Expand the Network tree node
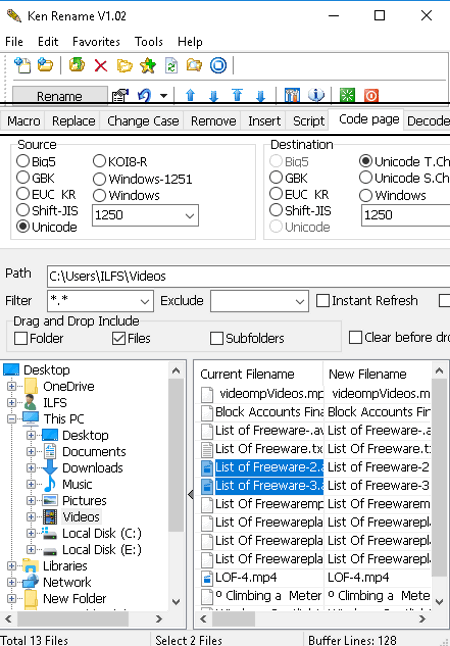 (x=12, y=582)
